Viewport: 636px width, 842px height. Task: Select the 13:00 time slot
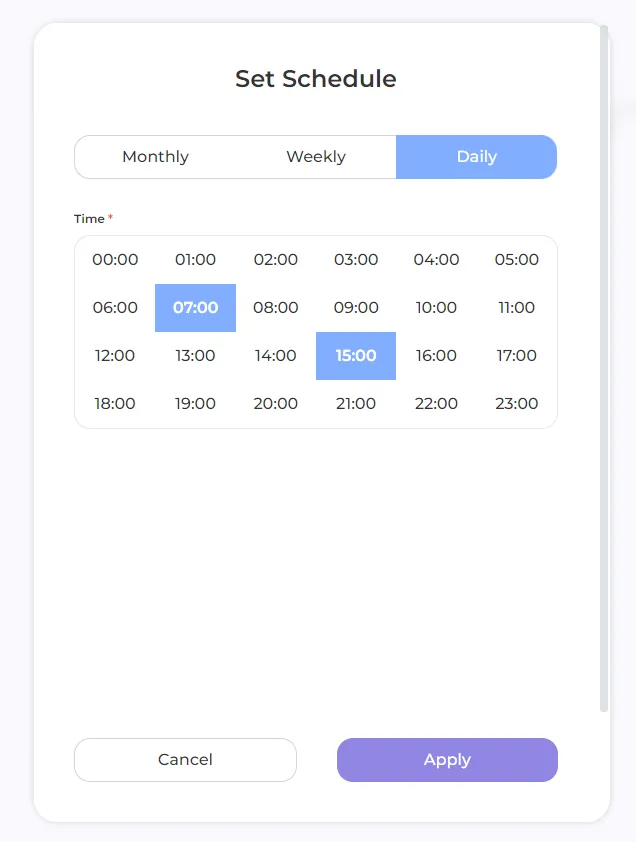(195, 356)
